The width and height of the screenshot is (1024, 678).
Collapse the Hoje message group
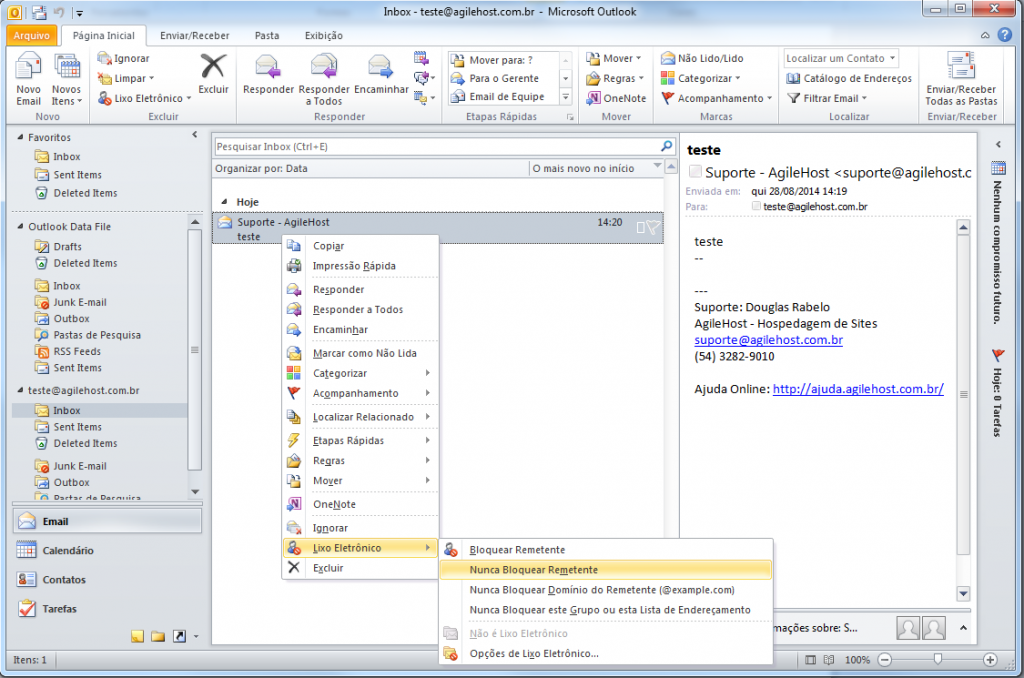[224, 202]
